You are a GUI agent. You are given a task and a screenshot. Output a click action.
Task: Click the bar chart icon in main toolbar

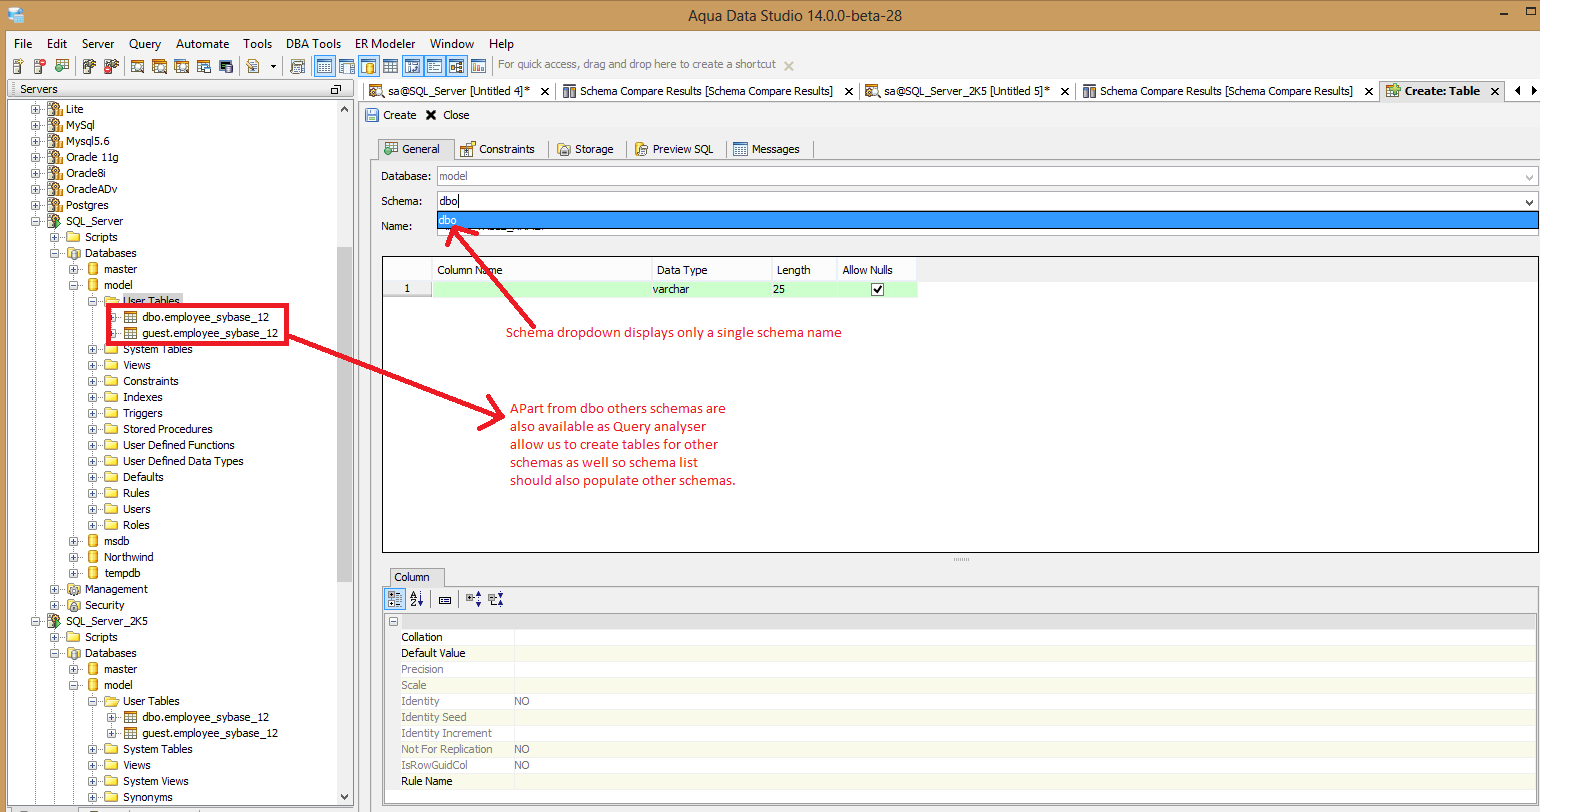[479, 66]
